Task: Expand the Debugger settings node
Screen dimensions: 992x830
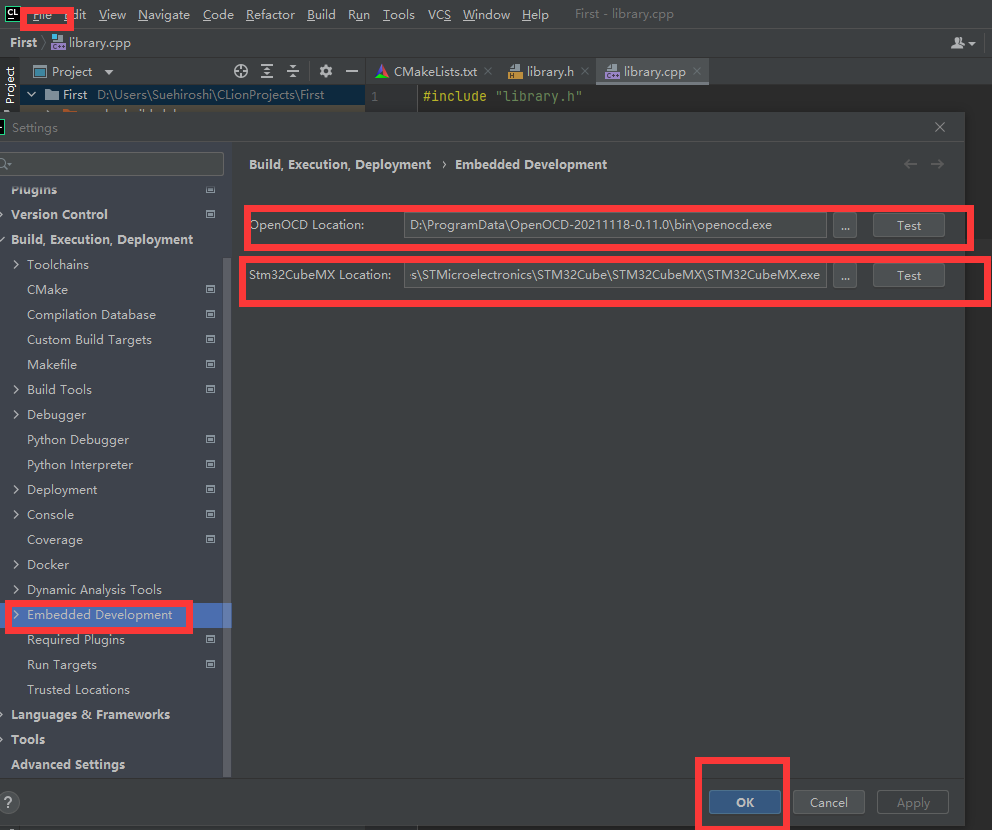Action: coord(16,414)
